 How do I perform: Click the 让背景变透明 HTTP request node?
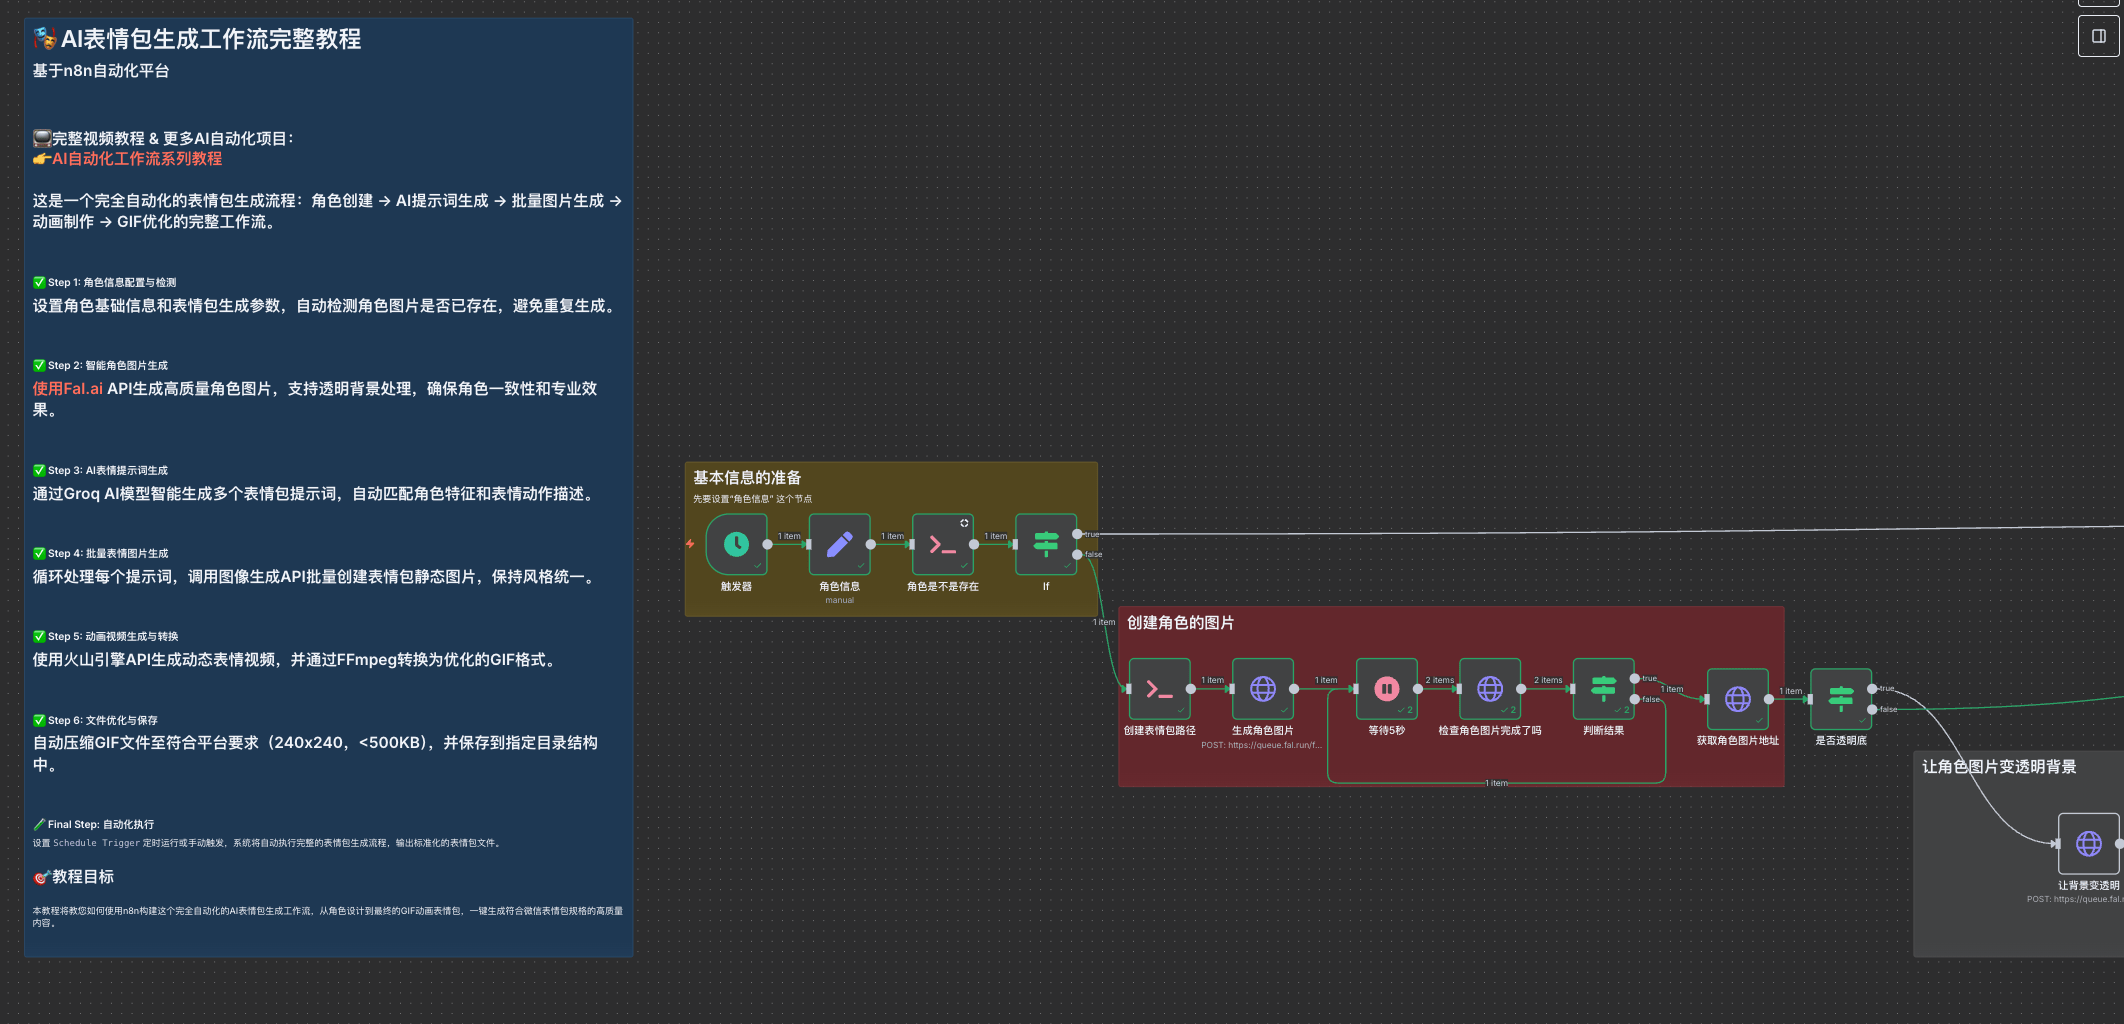(2088, 843)
